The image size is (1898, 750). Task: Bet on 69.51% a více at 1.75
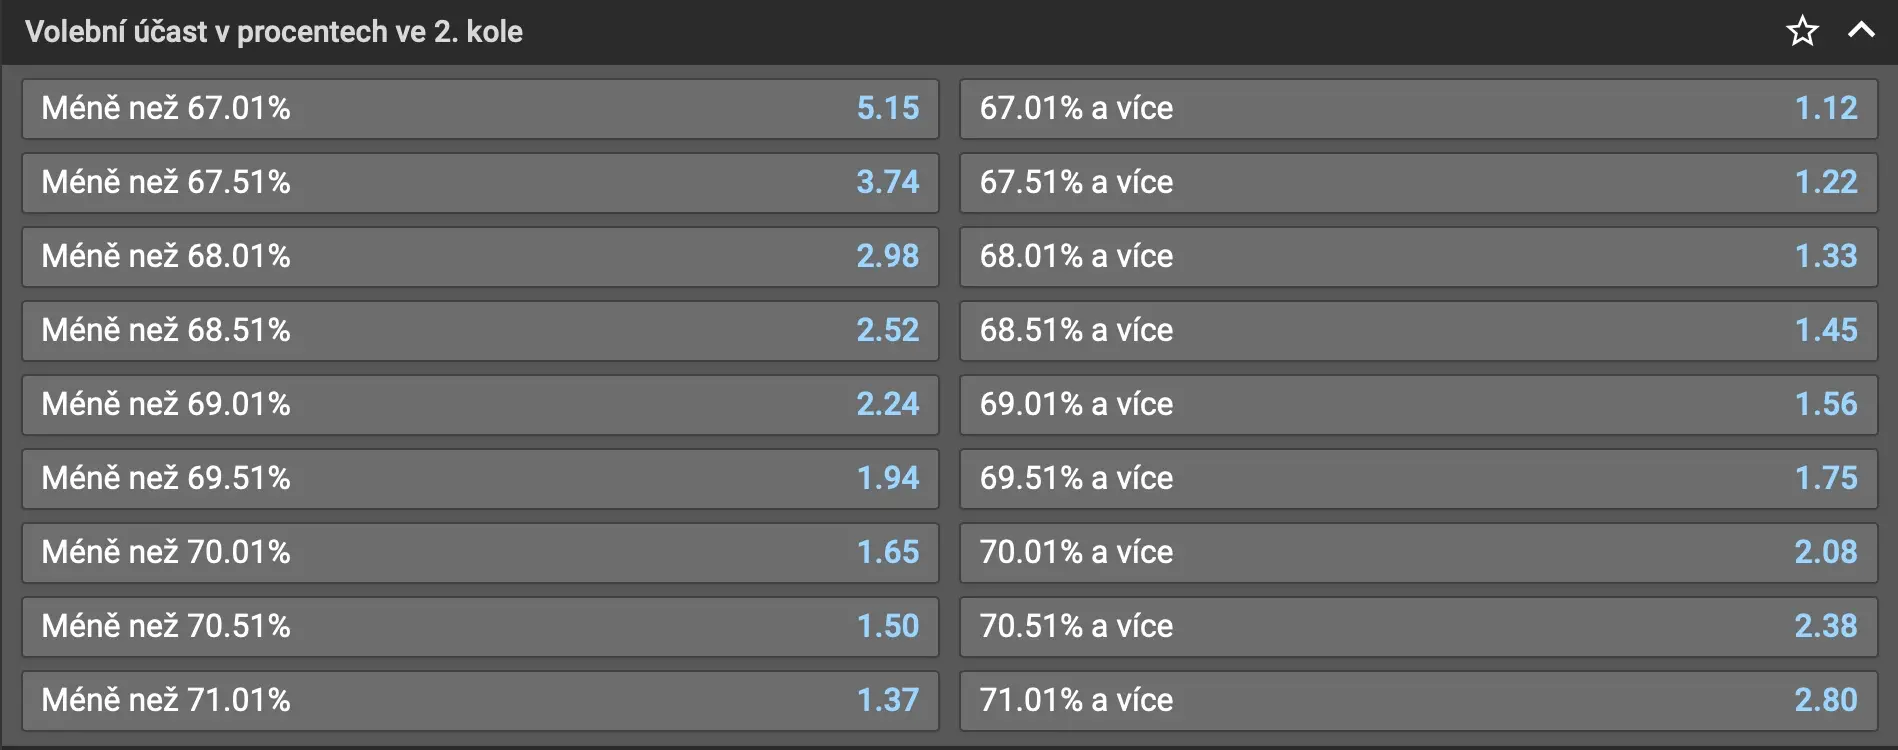tap(1418, 479)
